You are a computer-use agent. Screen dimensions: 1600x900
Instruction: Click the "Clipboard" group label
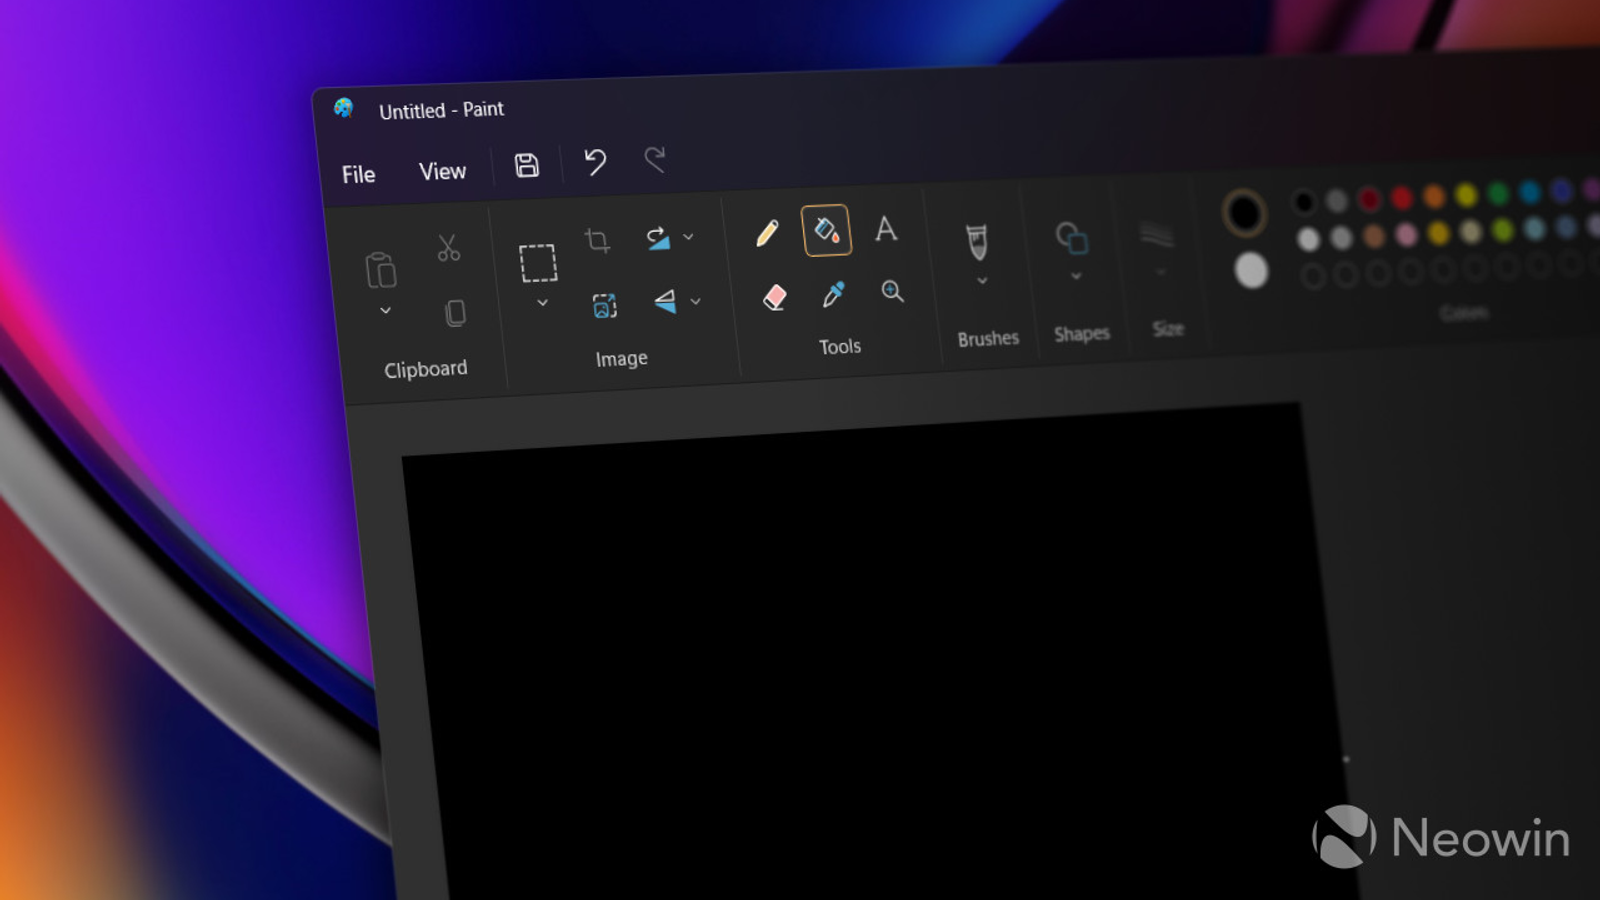point(426,369)
